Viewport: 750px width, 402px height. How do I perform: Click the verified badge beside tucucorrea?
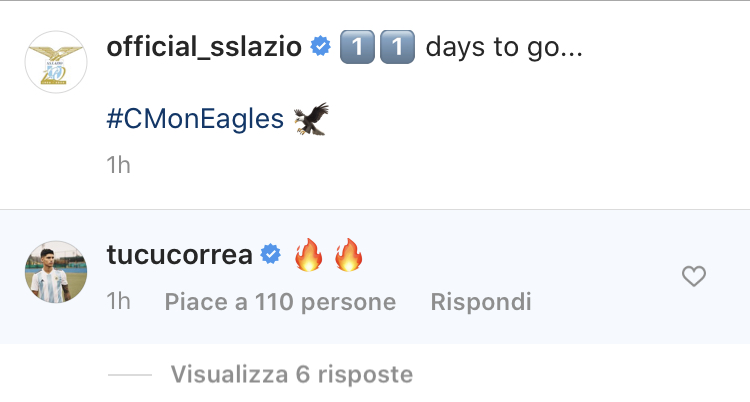point(271,254)
